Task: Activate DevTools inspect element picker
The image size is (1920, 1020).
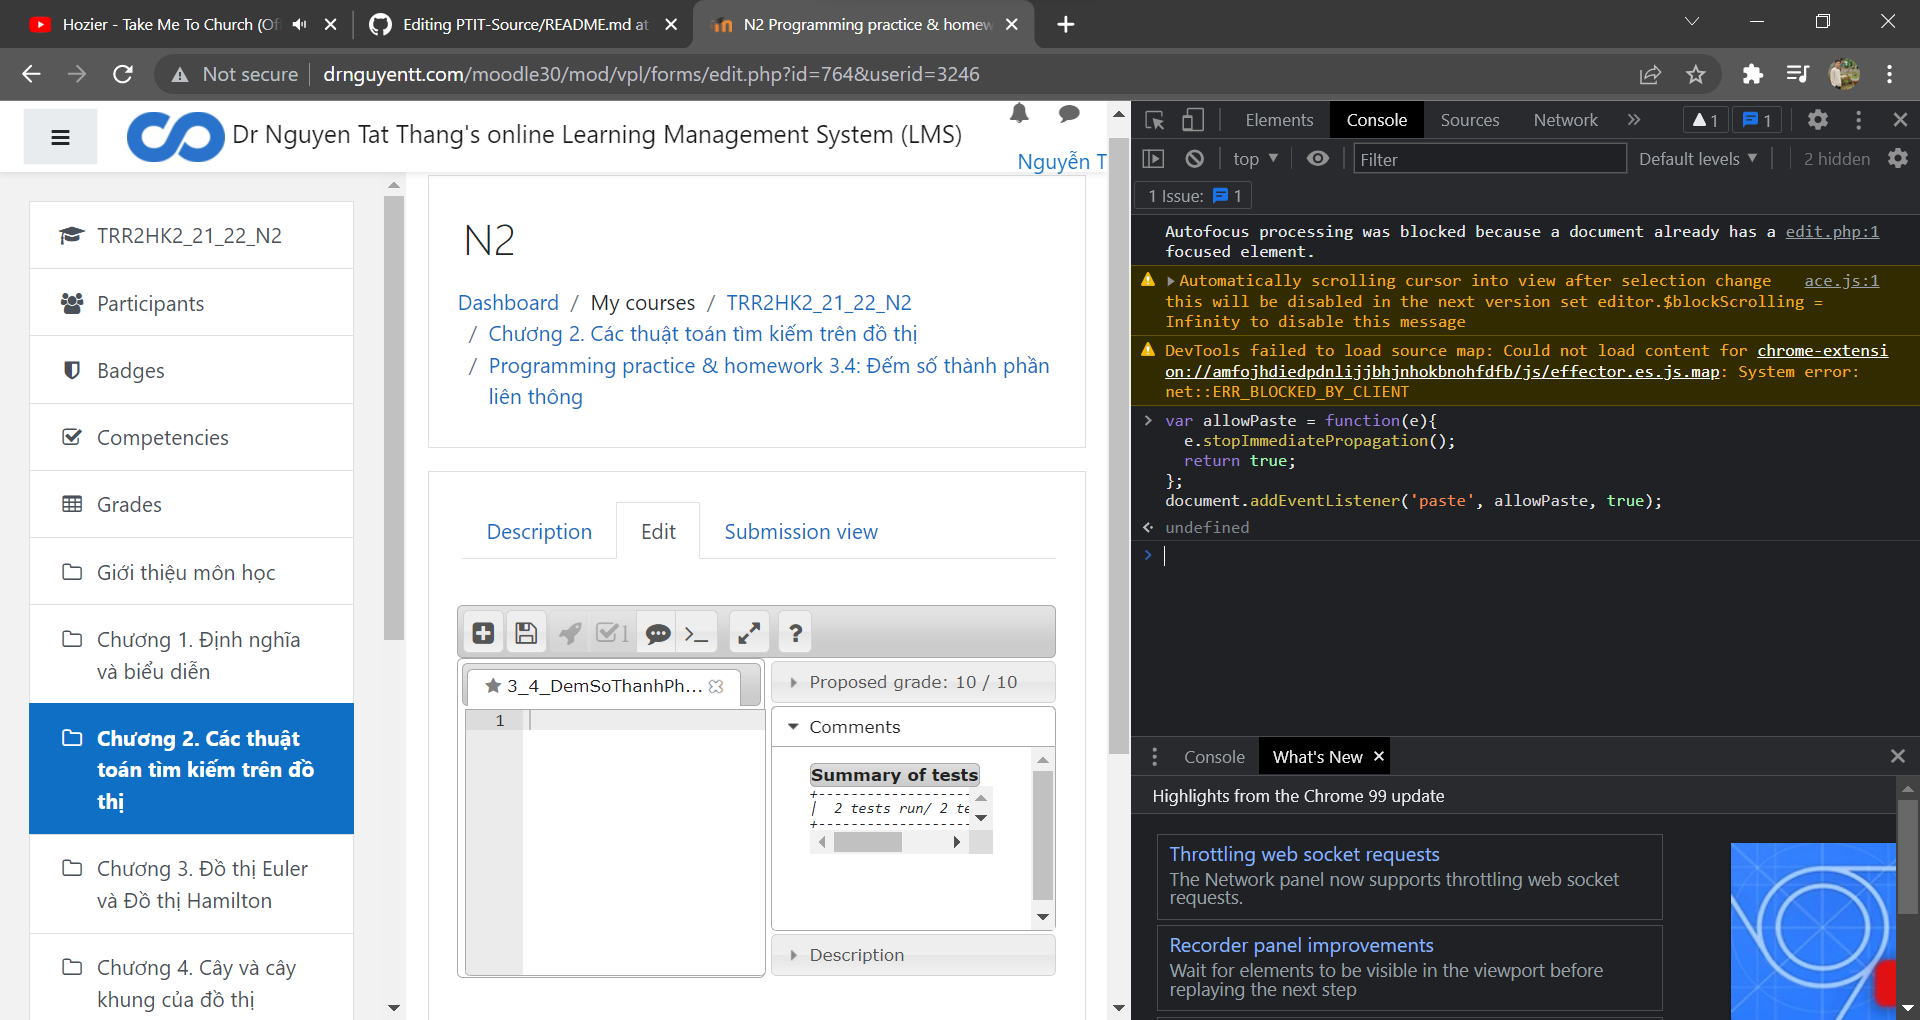Action: [1155, 120]
